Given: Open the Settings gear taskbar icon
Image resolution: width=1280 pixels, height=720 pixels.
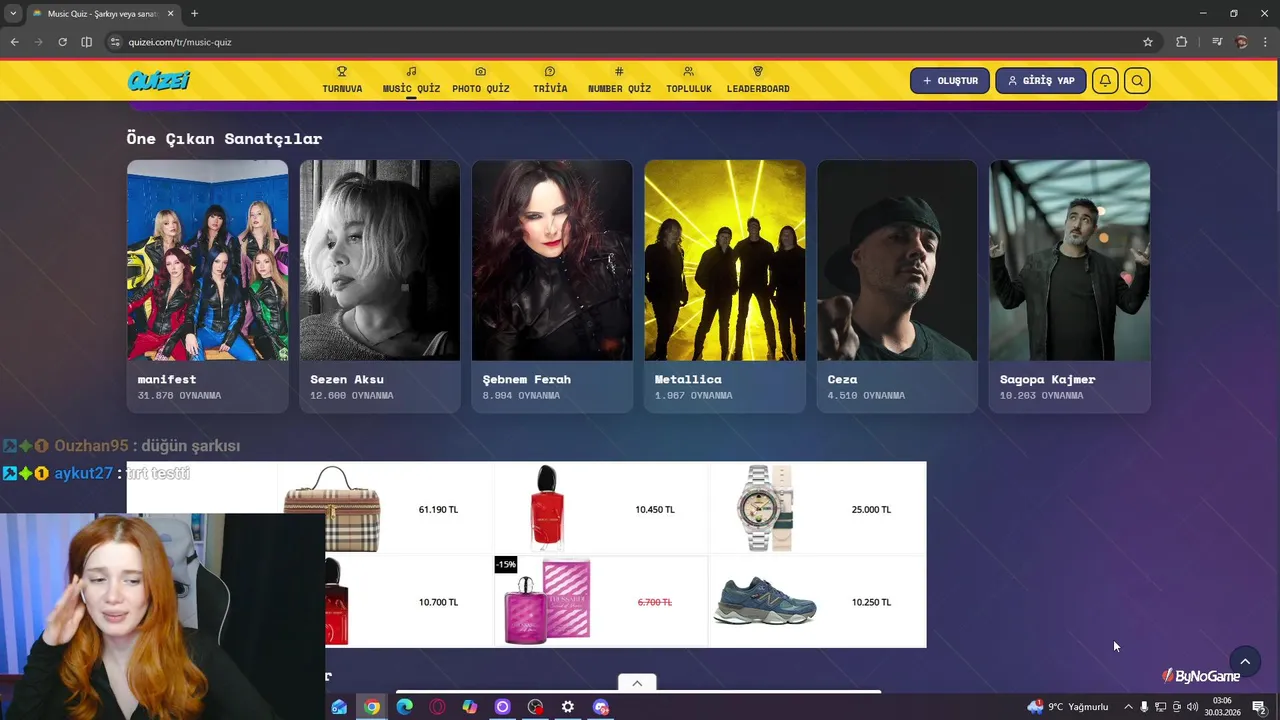Looking at the screenshot, I should coord(568,707).
